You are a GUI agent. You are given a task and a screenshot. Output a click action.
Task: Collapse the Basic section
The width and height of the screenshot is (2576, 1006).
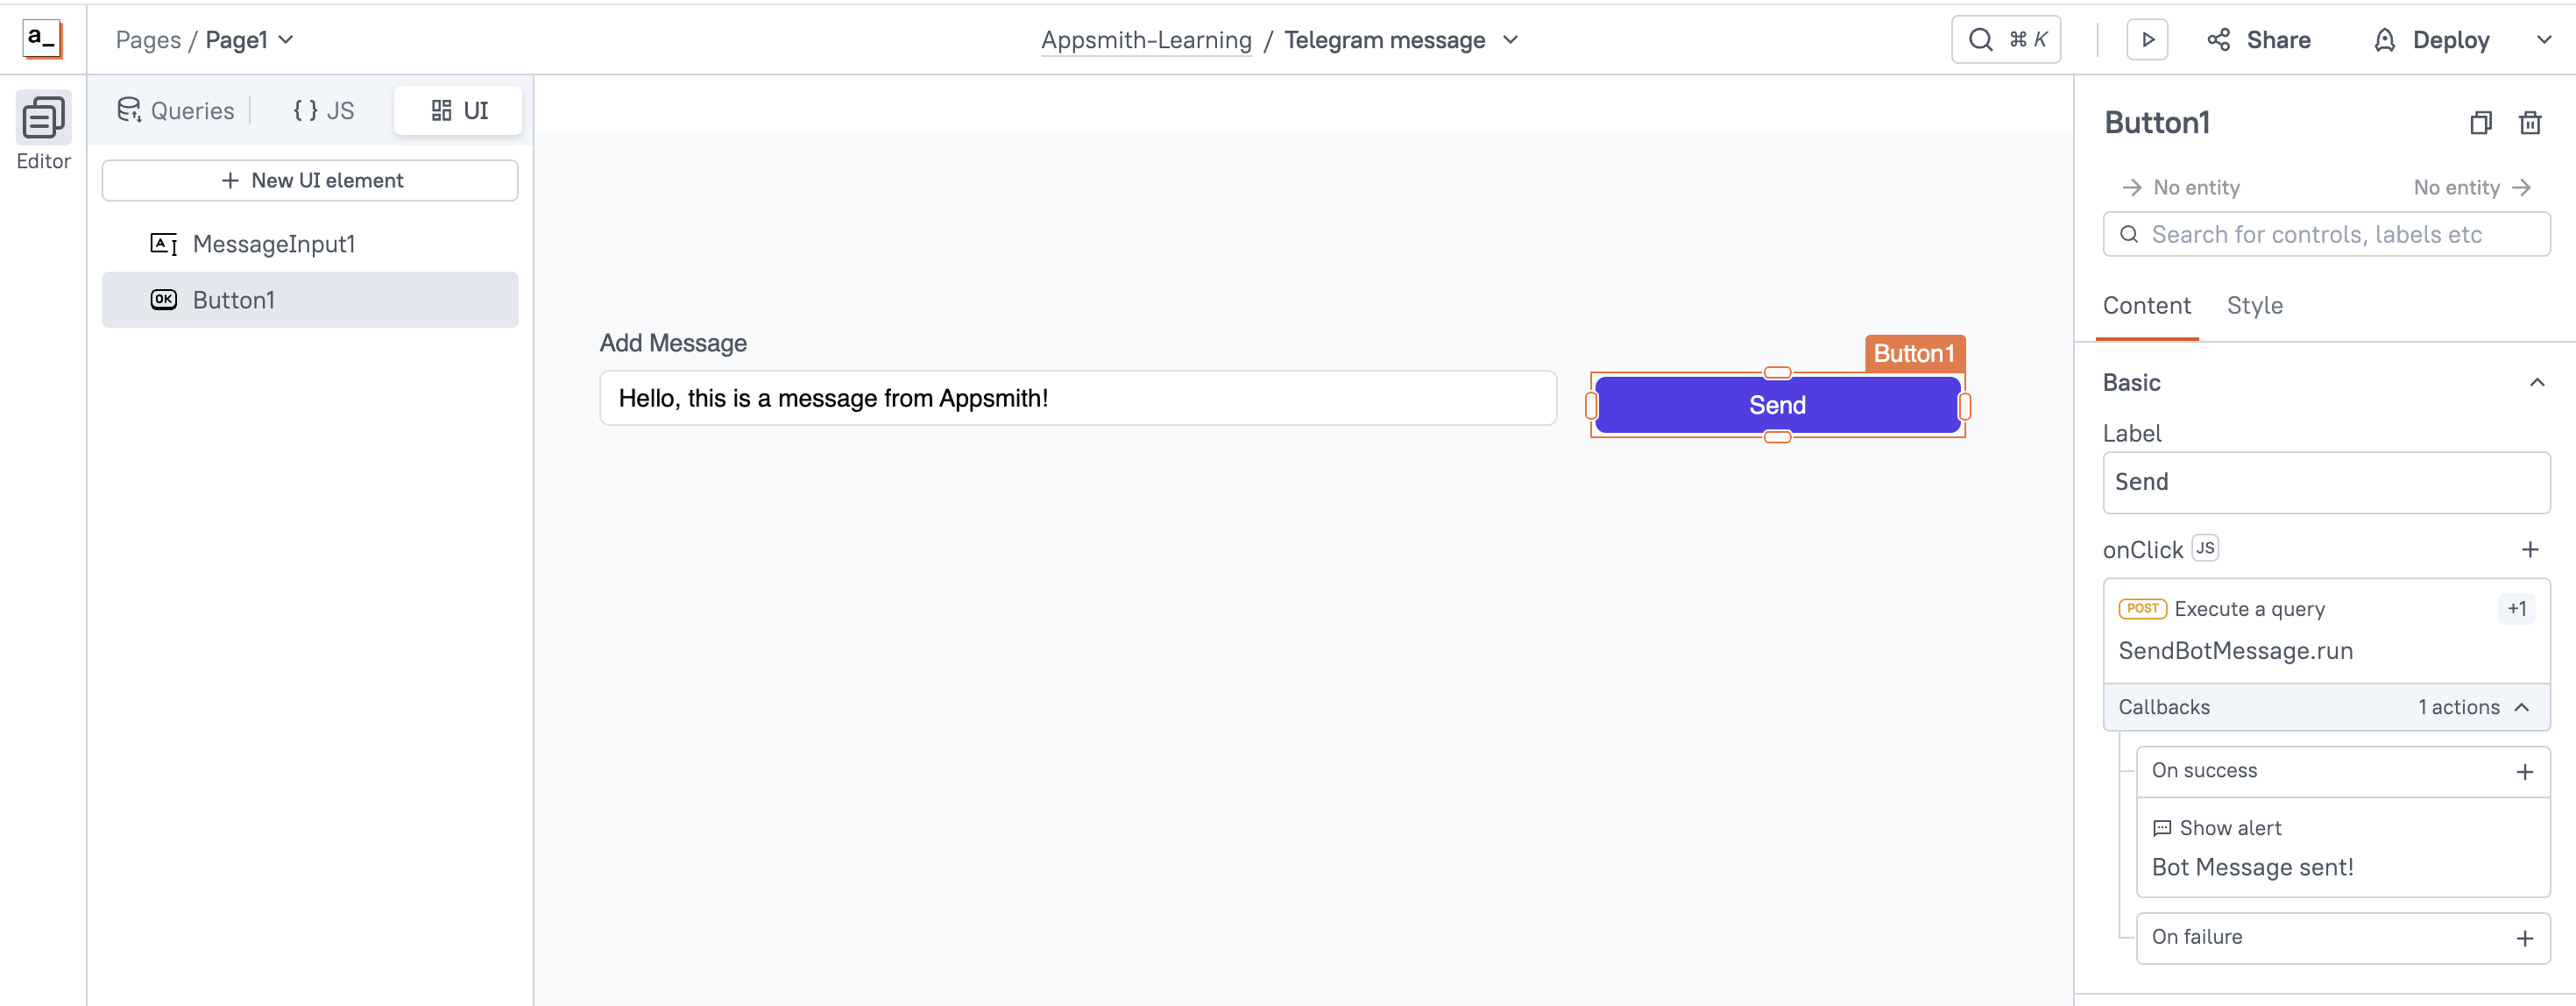pos(2536,383)
